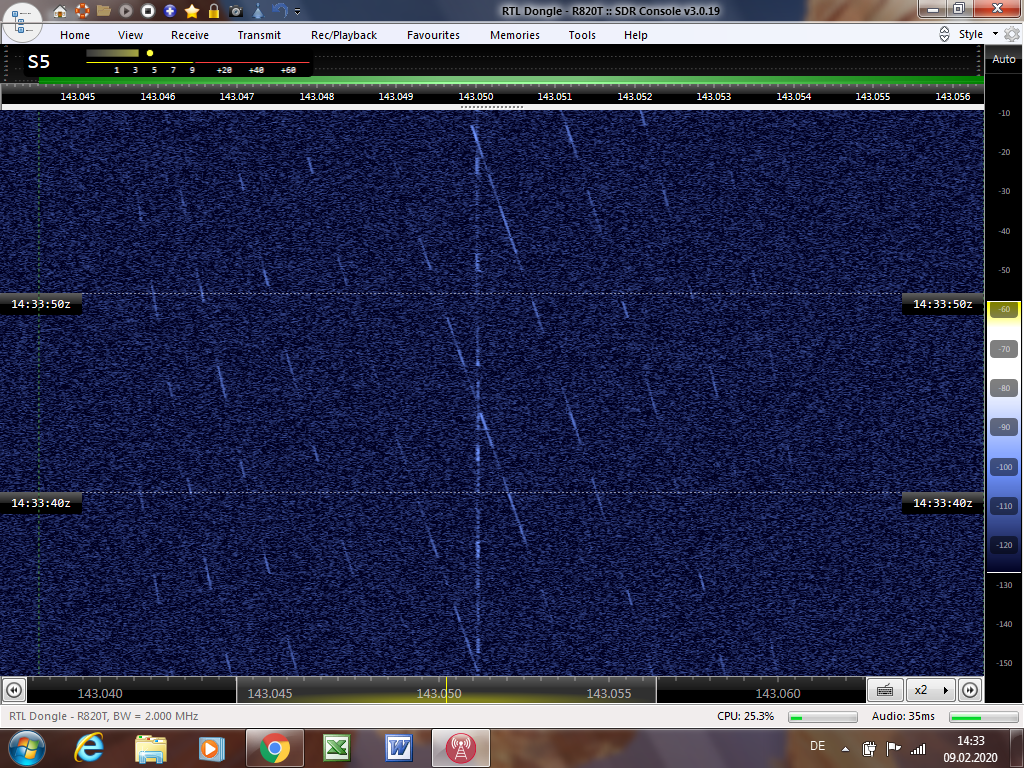Open the Memories ribbon tab
This screenshot has height=768, width=1024.
(515, 35)
